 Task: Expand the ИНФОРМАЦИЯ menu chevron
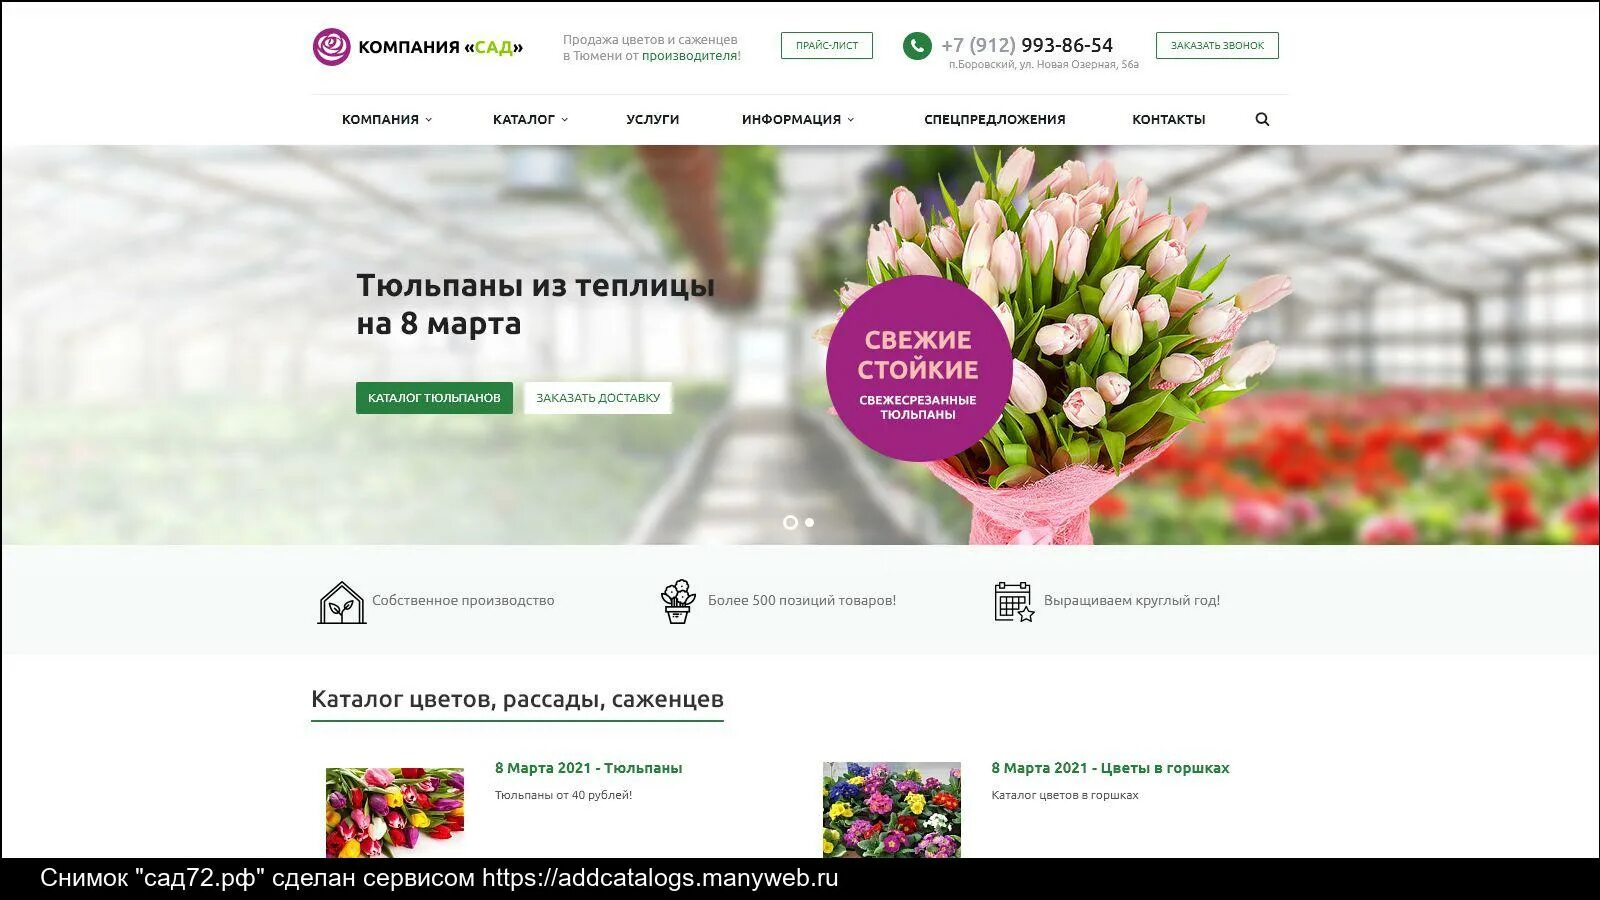click(x=851, y=119)
